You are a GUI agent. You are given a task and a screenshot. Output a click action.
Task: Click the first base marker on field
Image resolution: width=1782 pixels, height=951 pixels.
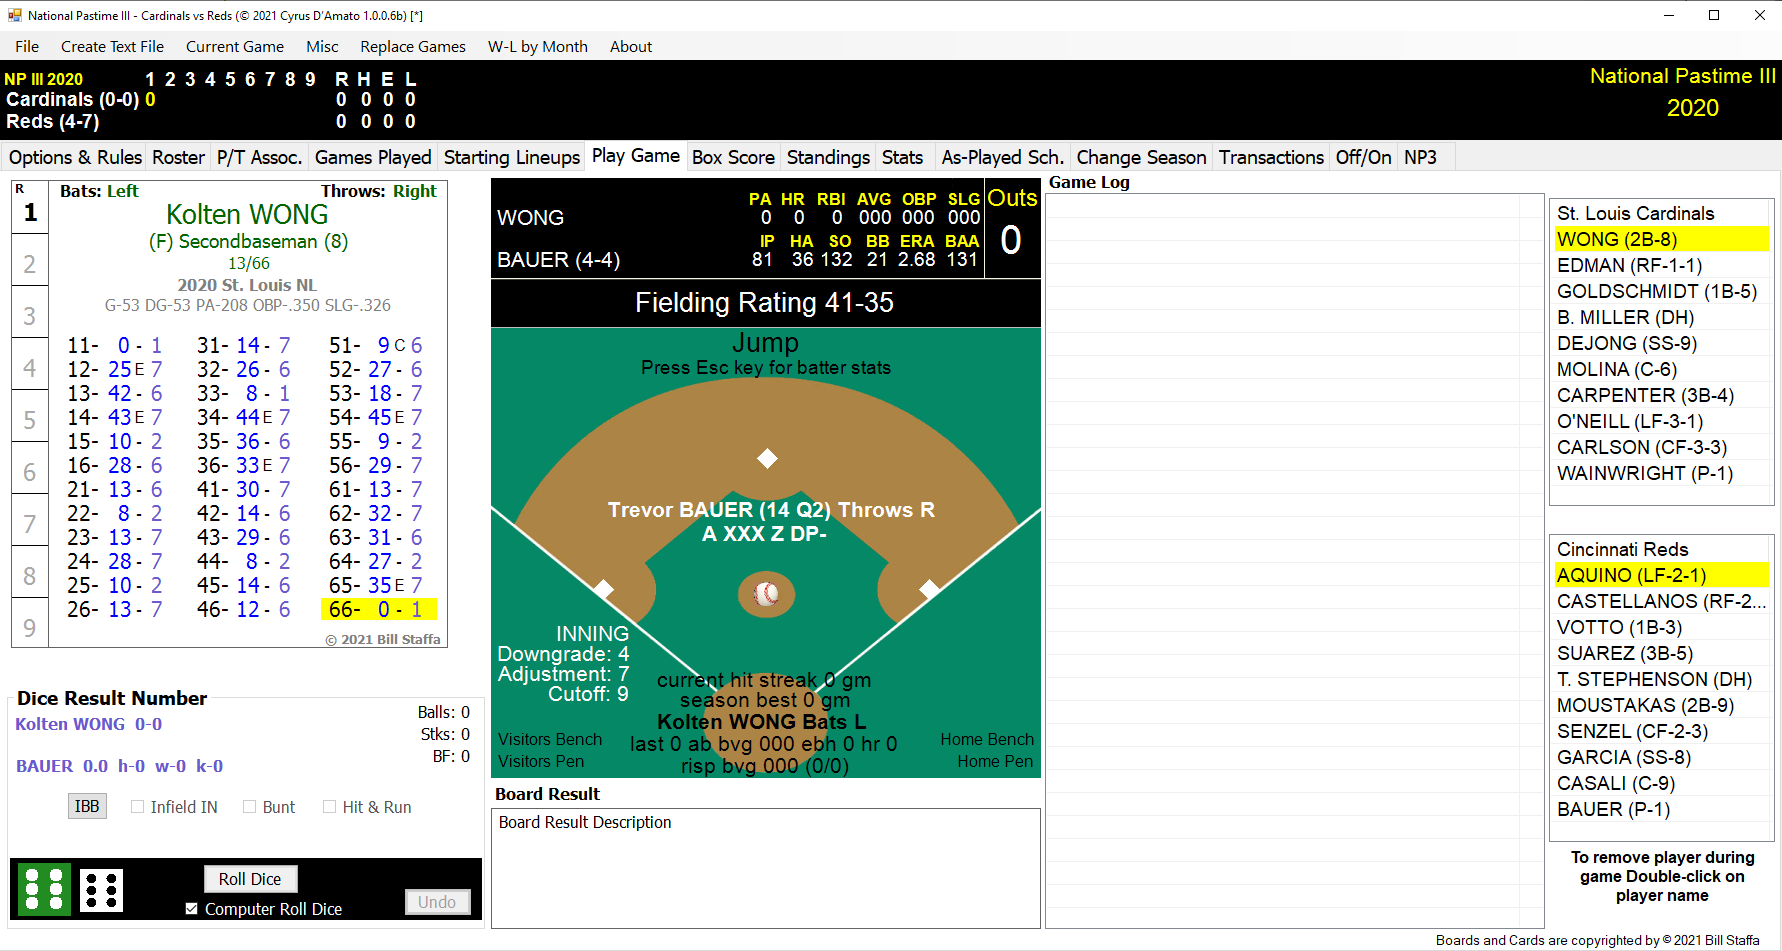click(x=929, y=589)
